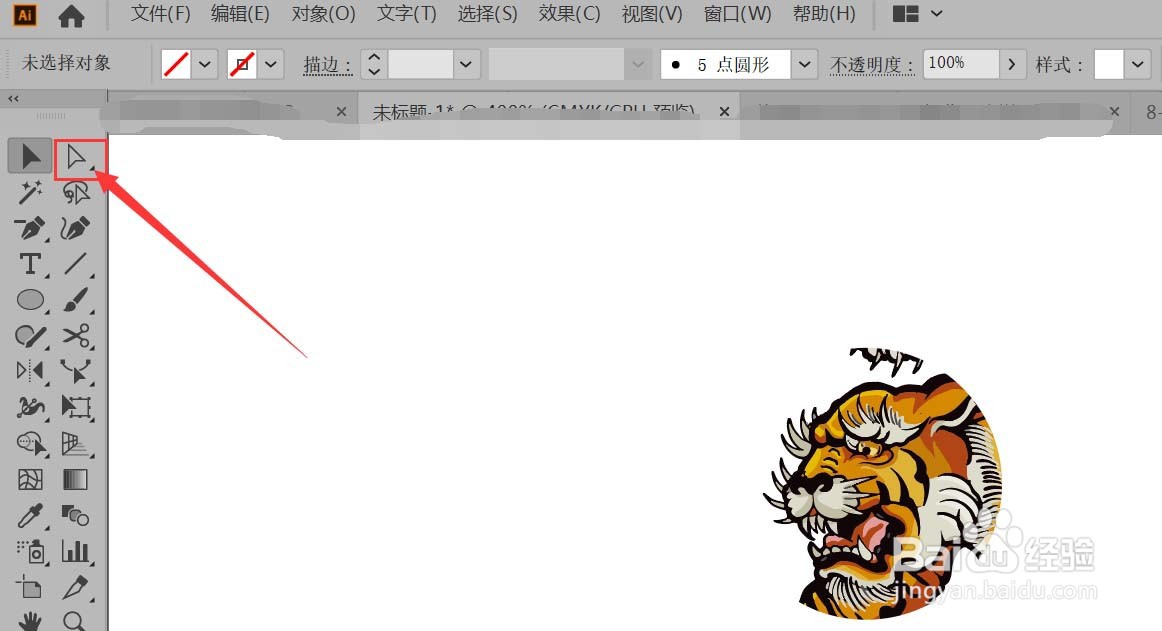
Task: Choose the Reflect tool
Action: [x=30, y=371]
